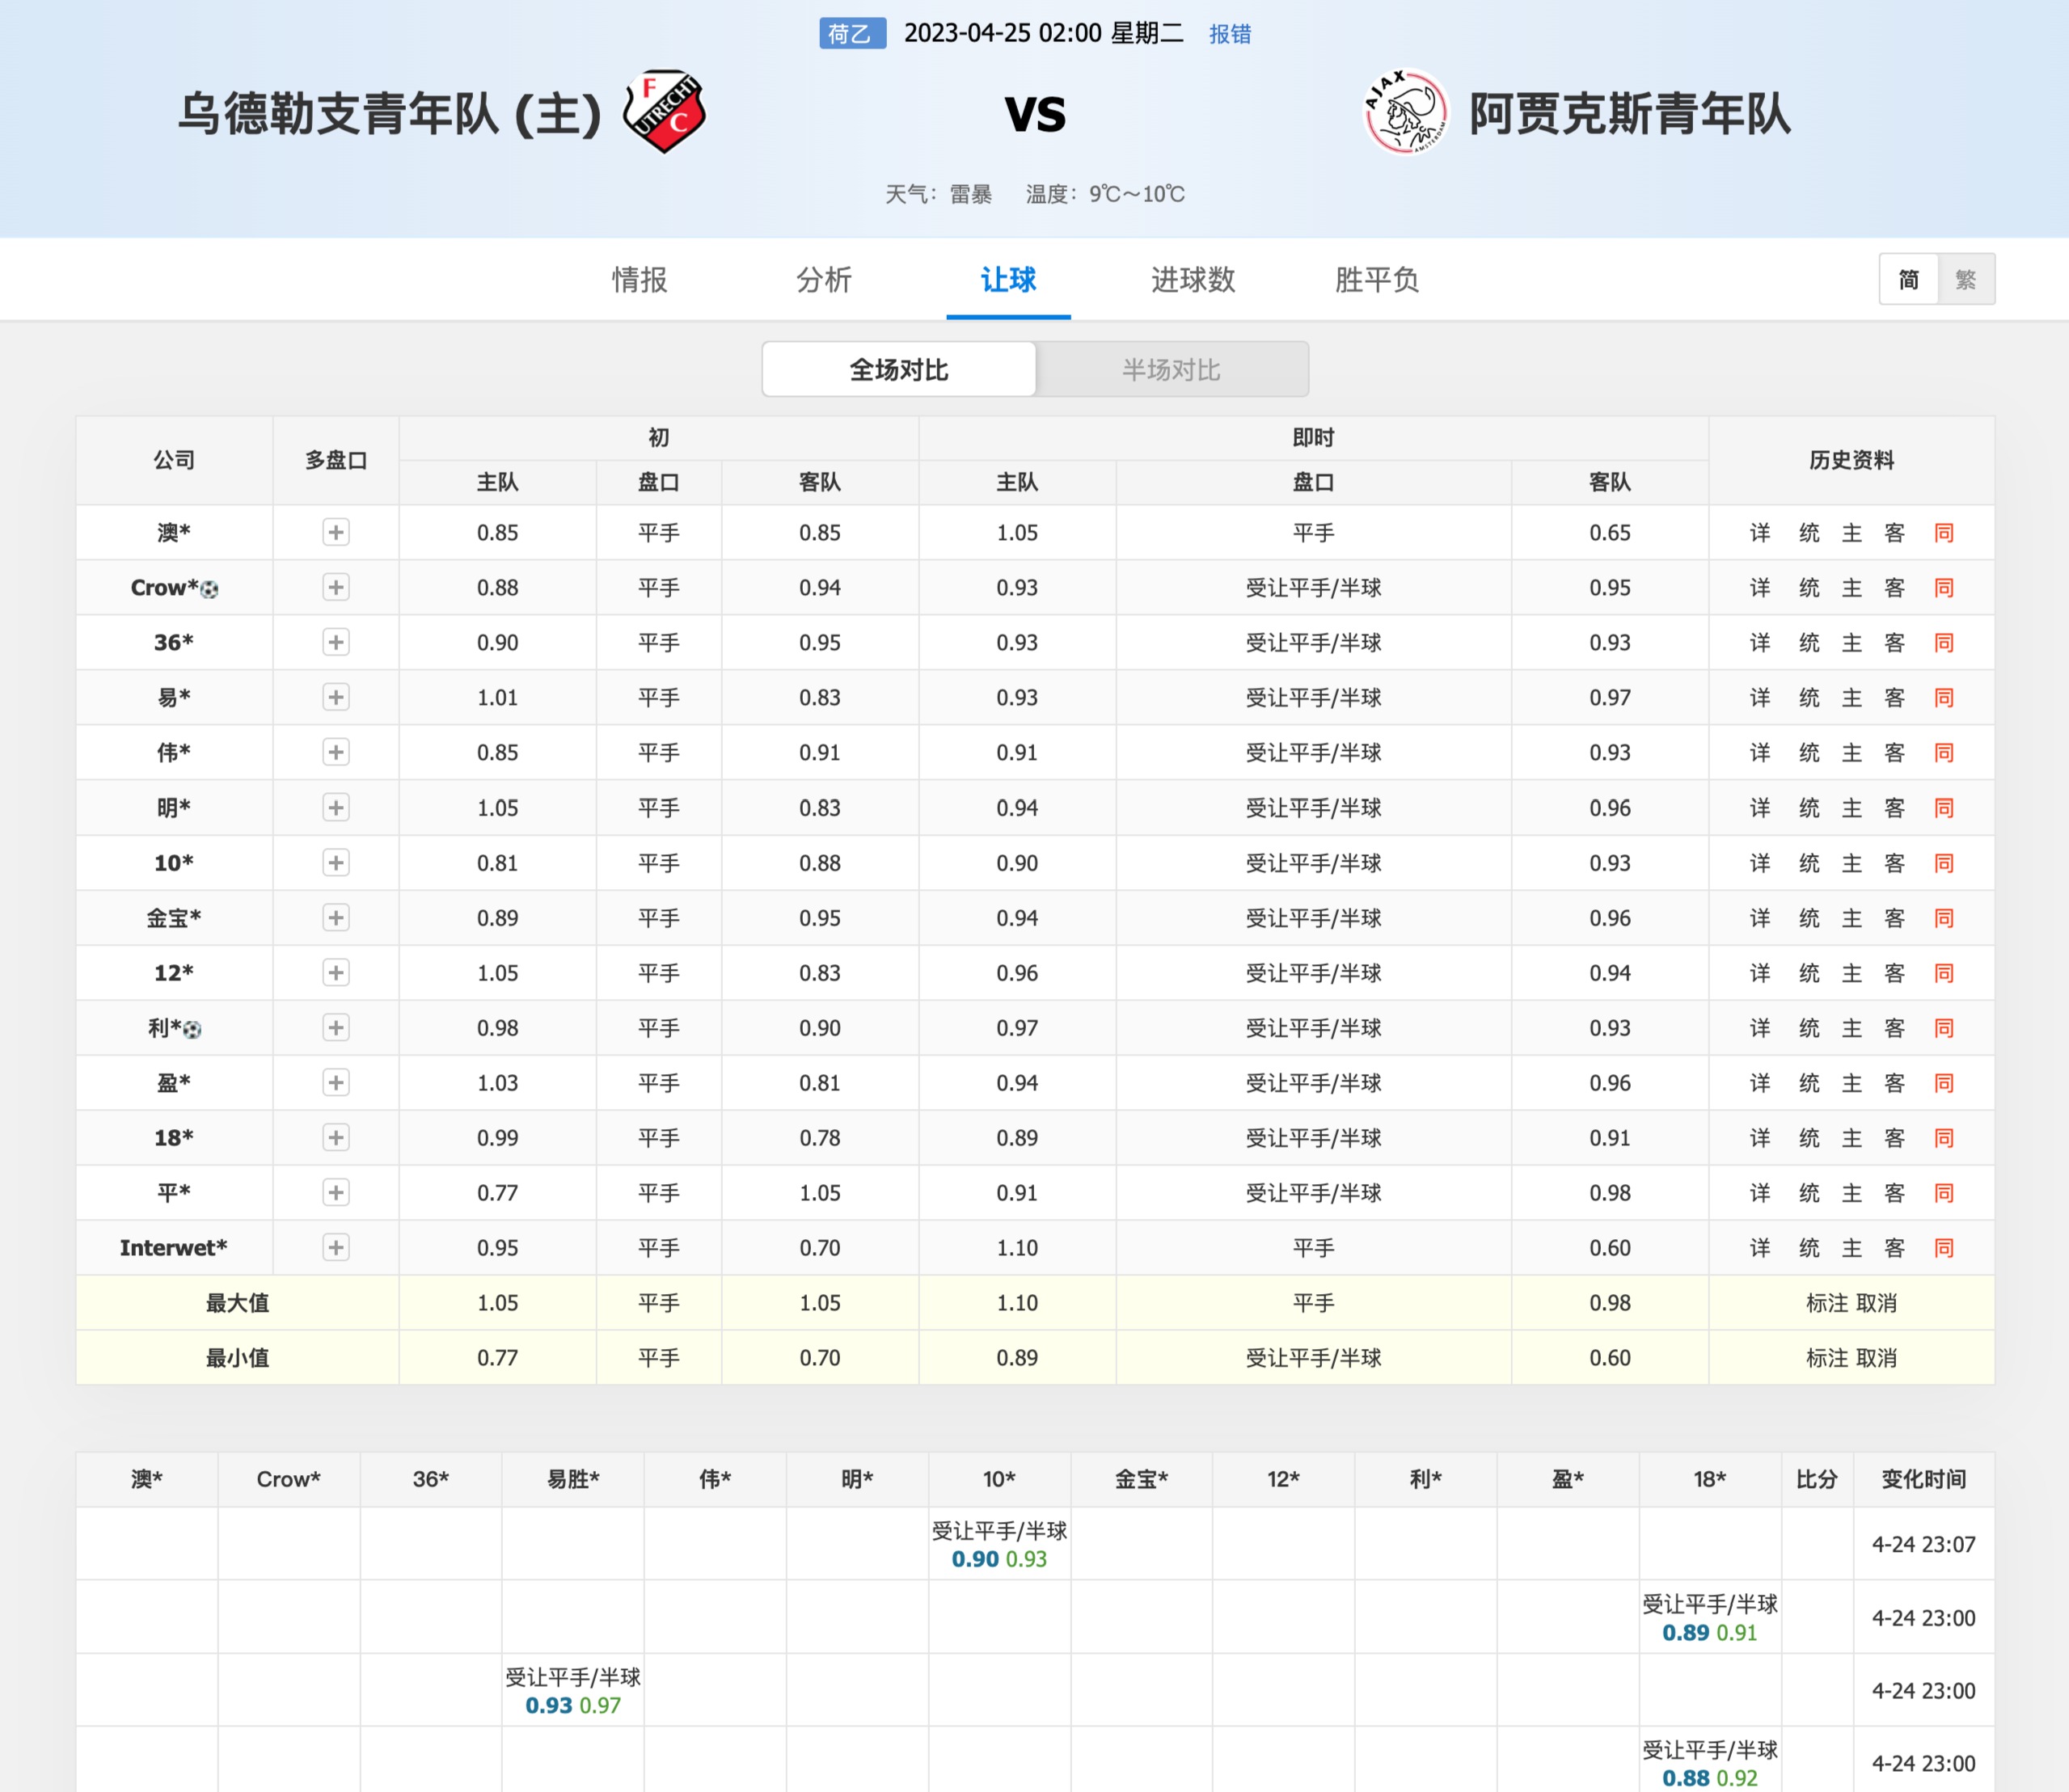Image resolution: width=2069 pixels, height=1792 pixels.
Task: Switch to the 胜平负 tab
Action: click(x=1377, y=279)
